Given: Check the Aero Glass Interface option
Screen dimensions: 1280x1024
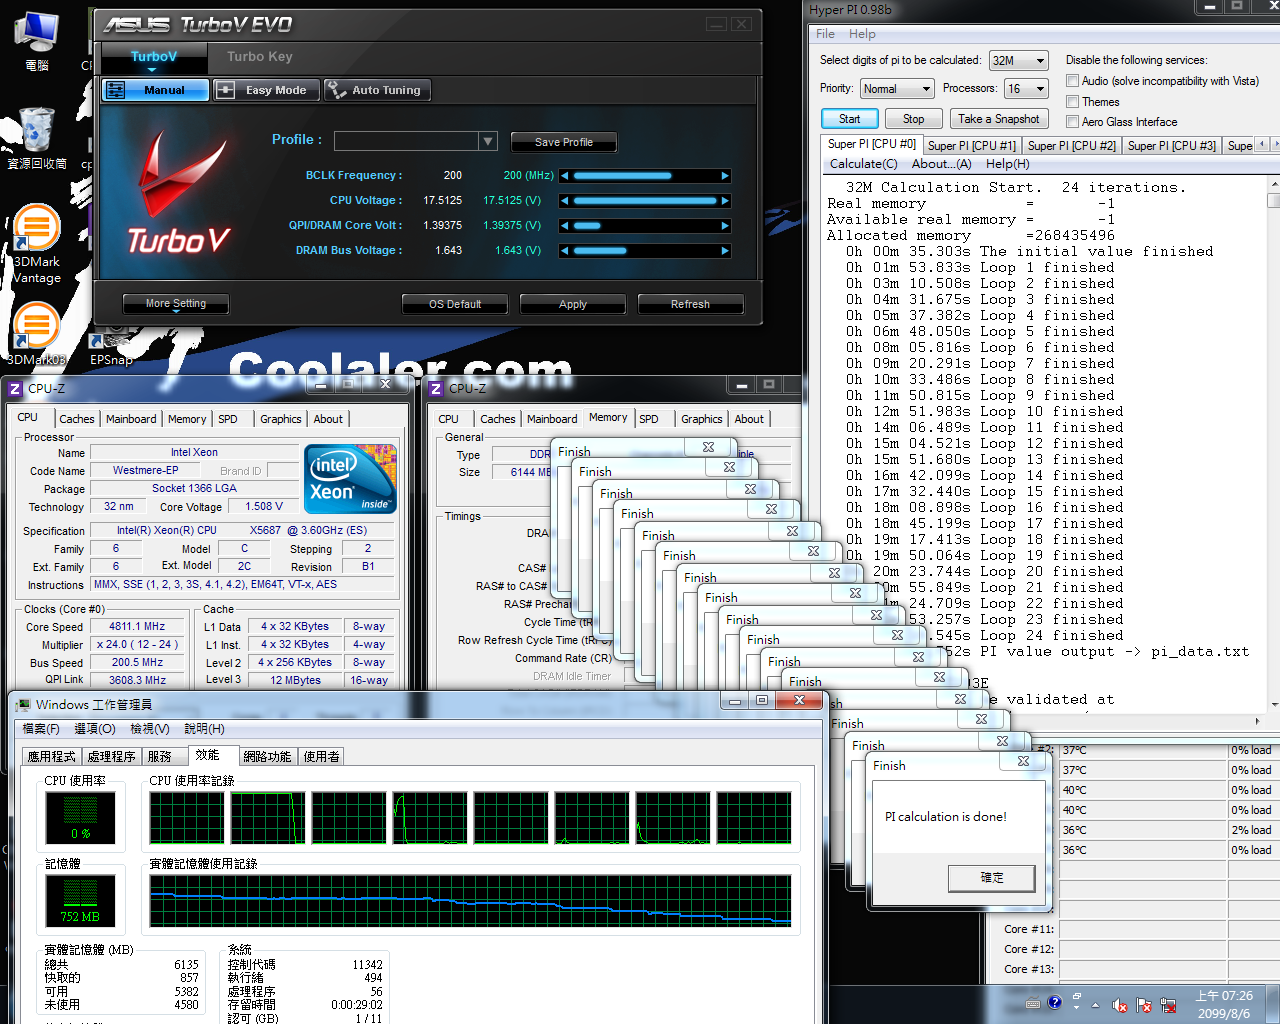Looking at the screenshot, I should [1072, 122].
